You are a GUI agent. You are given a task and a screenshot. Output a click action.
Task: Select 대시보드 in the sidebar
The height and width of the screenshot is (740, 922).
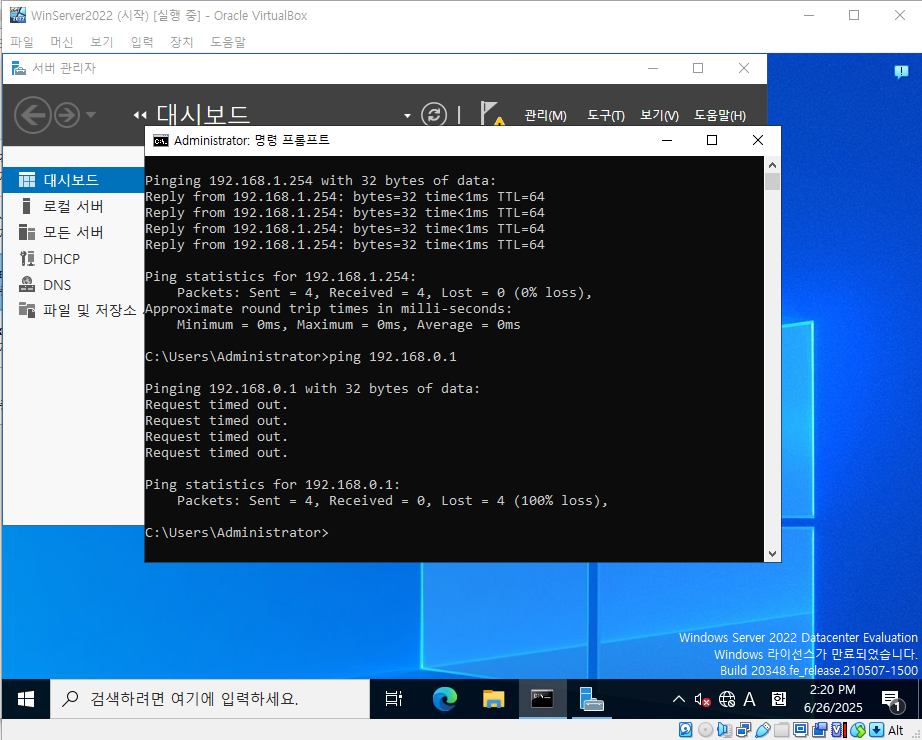pos(74,179)
